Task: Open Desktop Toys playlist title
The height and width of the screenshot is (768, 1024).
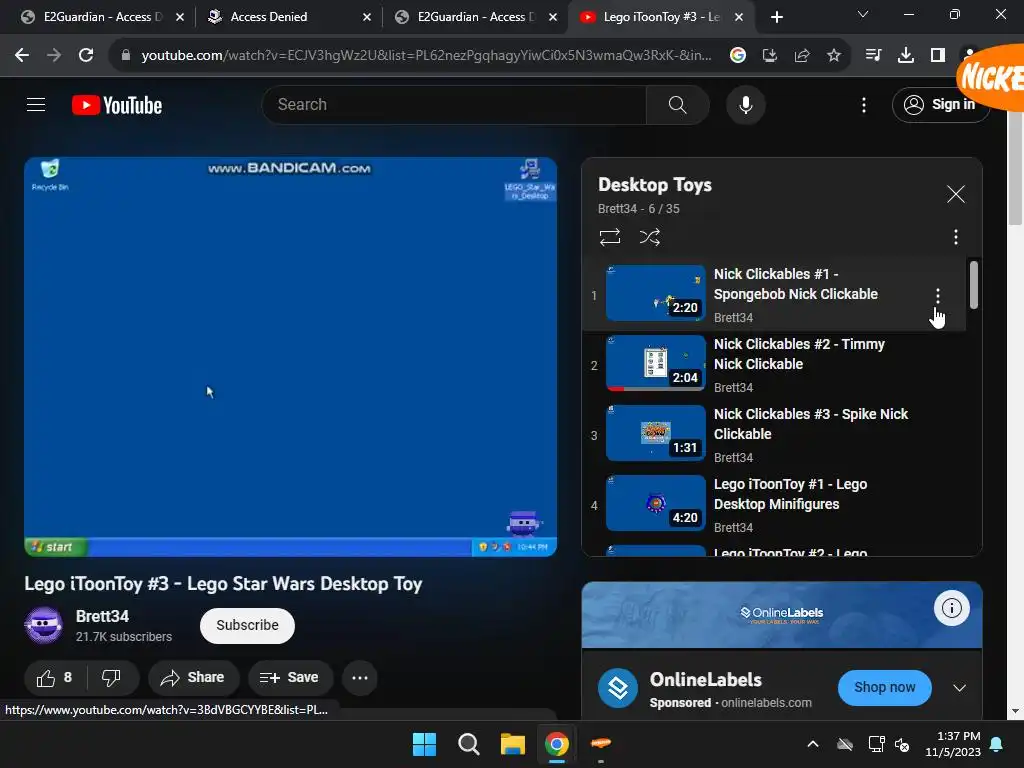Action: (655, 185)
